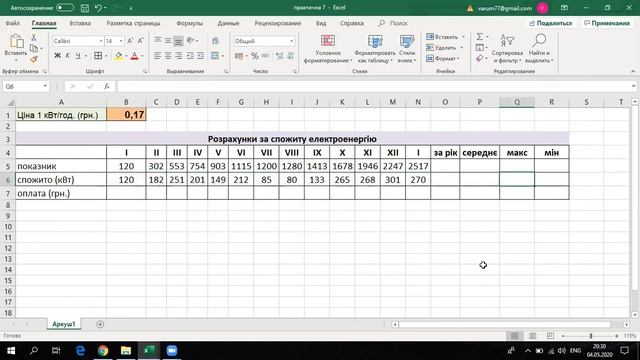Expand the formula bar chevron
640x360 pixels.
[x=633, y=86]
